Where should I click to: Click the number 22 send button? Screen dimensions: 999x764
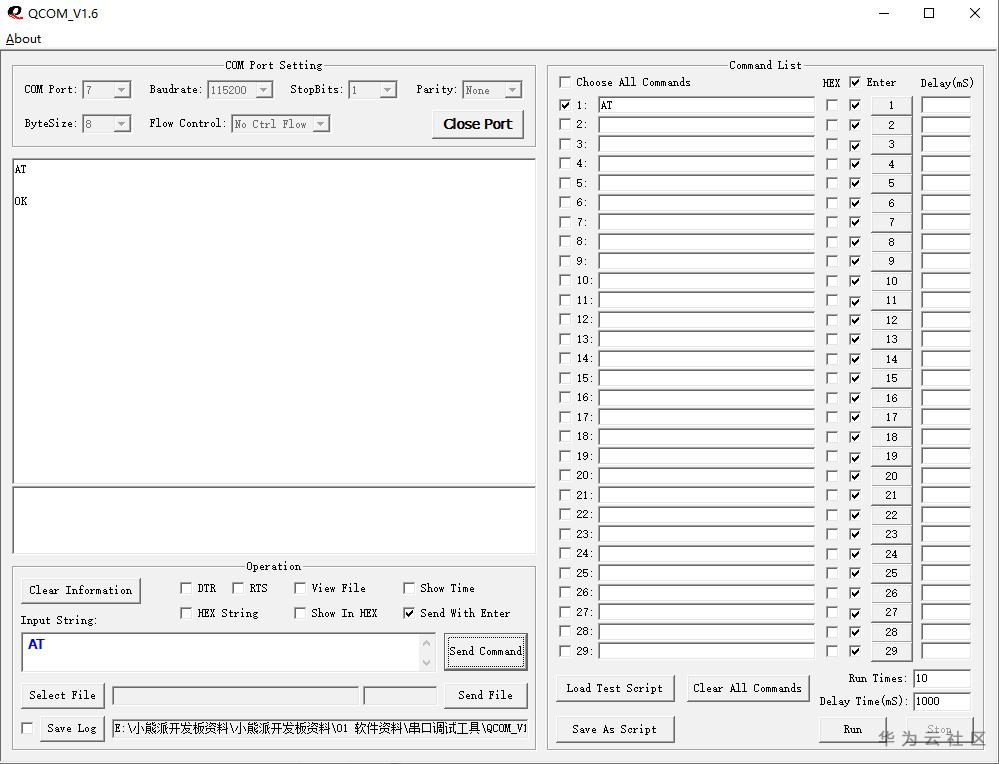click(x=891, y=515)
